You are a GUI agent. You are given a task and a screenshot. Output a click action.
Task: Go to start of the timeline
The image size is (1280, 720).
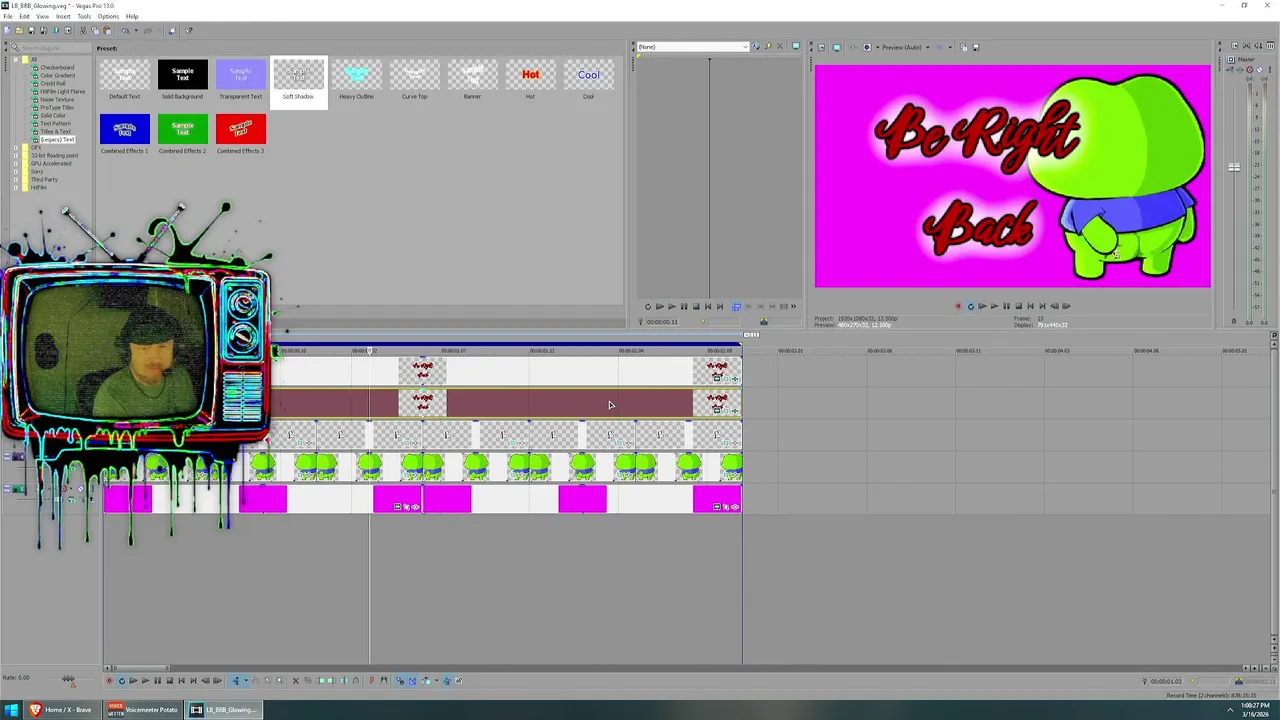click(182, 681)
